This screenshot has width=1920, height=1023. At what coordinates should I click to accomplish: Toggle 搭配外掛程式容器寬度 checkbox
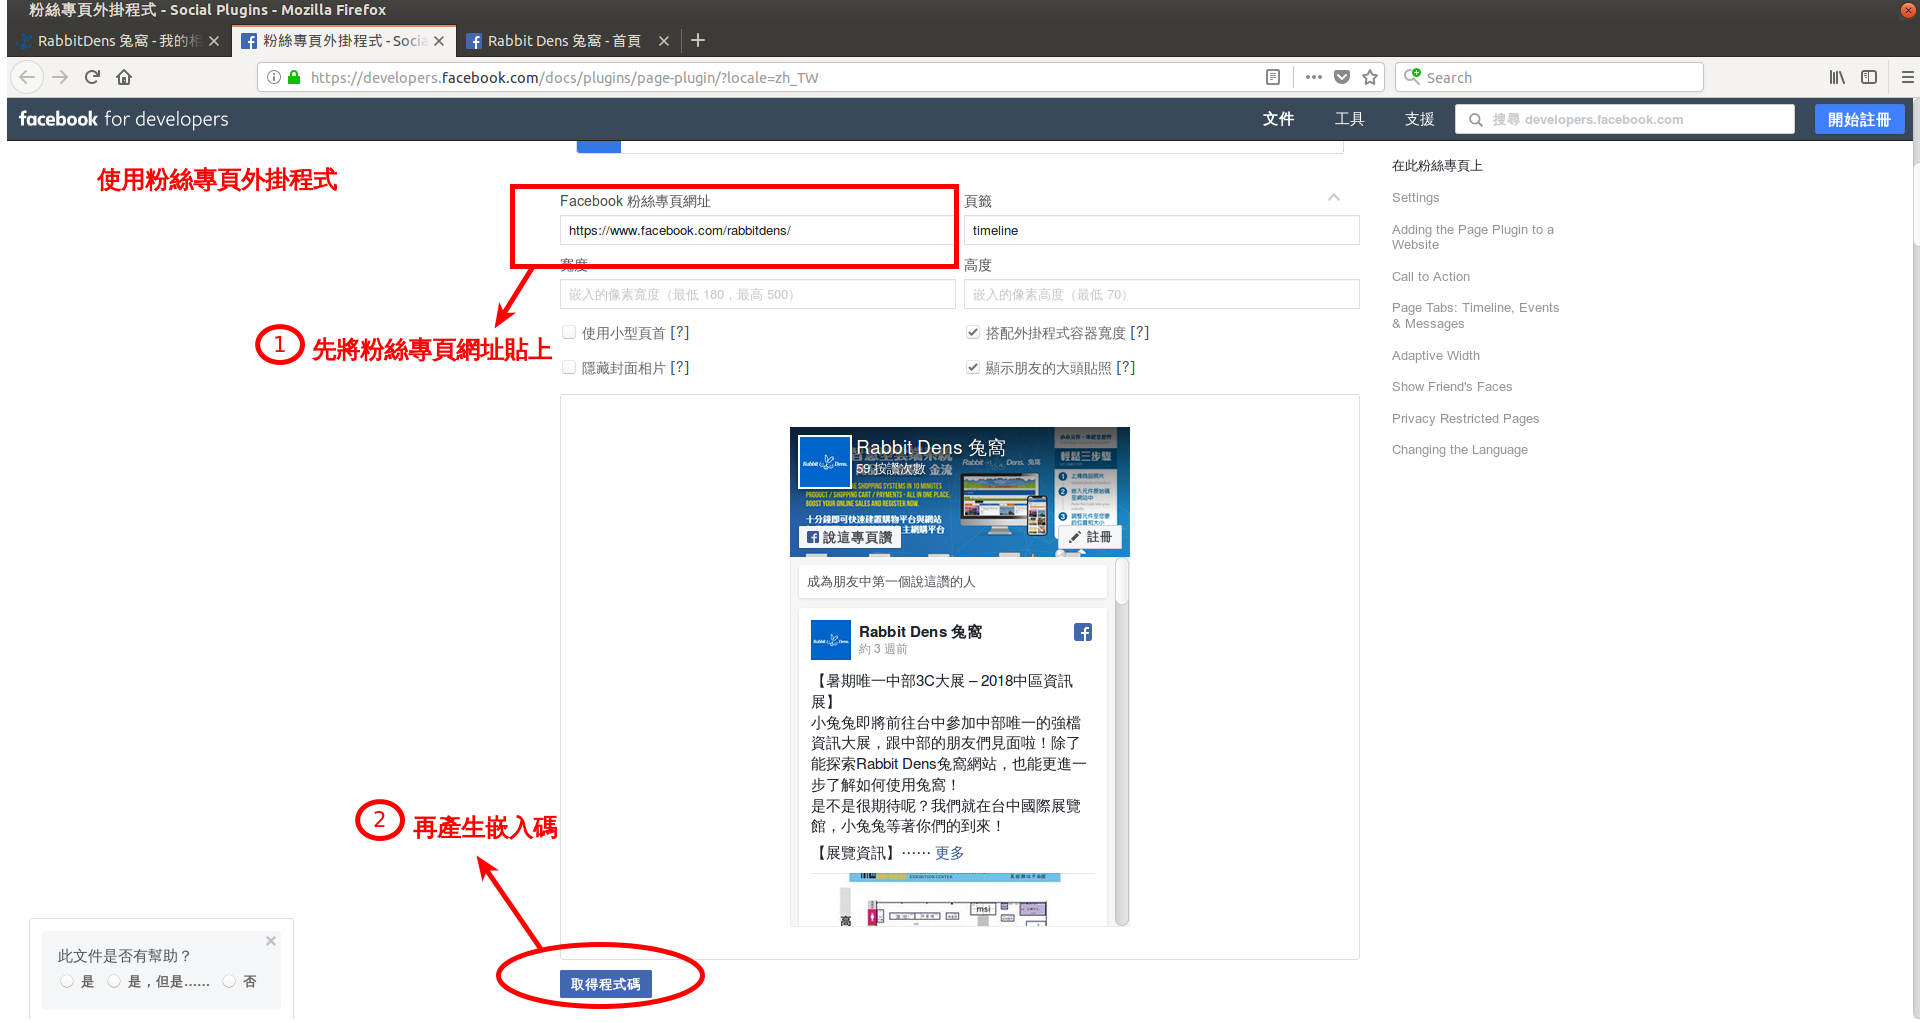click(973, 332)
